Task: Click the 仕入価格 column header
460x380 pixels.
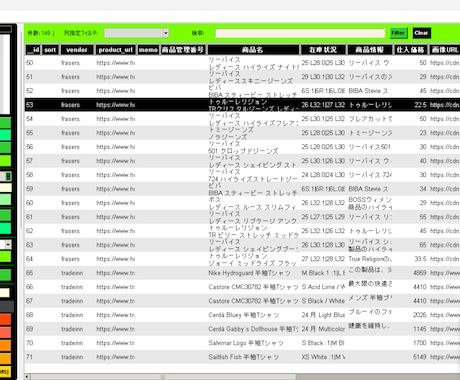Action: coord(410,50)
